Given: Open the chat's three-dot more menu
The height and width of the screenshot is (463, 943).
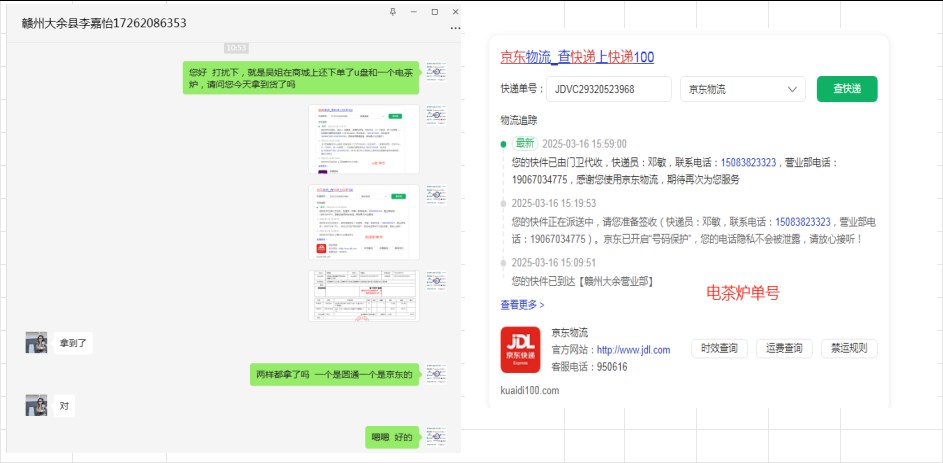Looking at the screenshot, I should click(x=455, y=28).
